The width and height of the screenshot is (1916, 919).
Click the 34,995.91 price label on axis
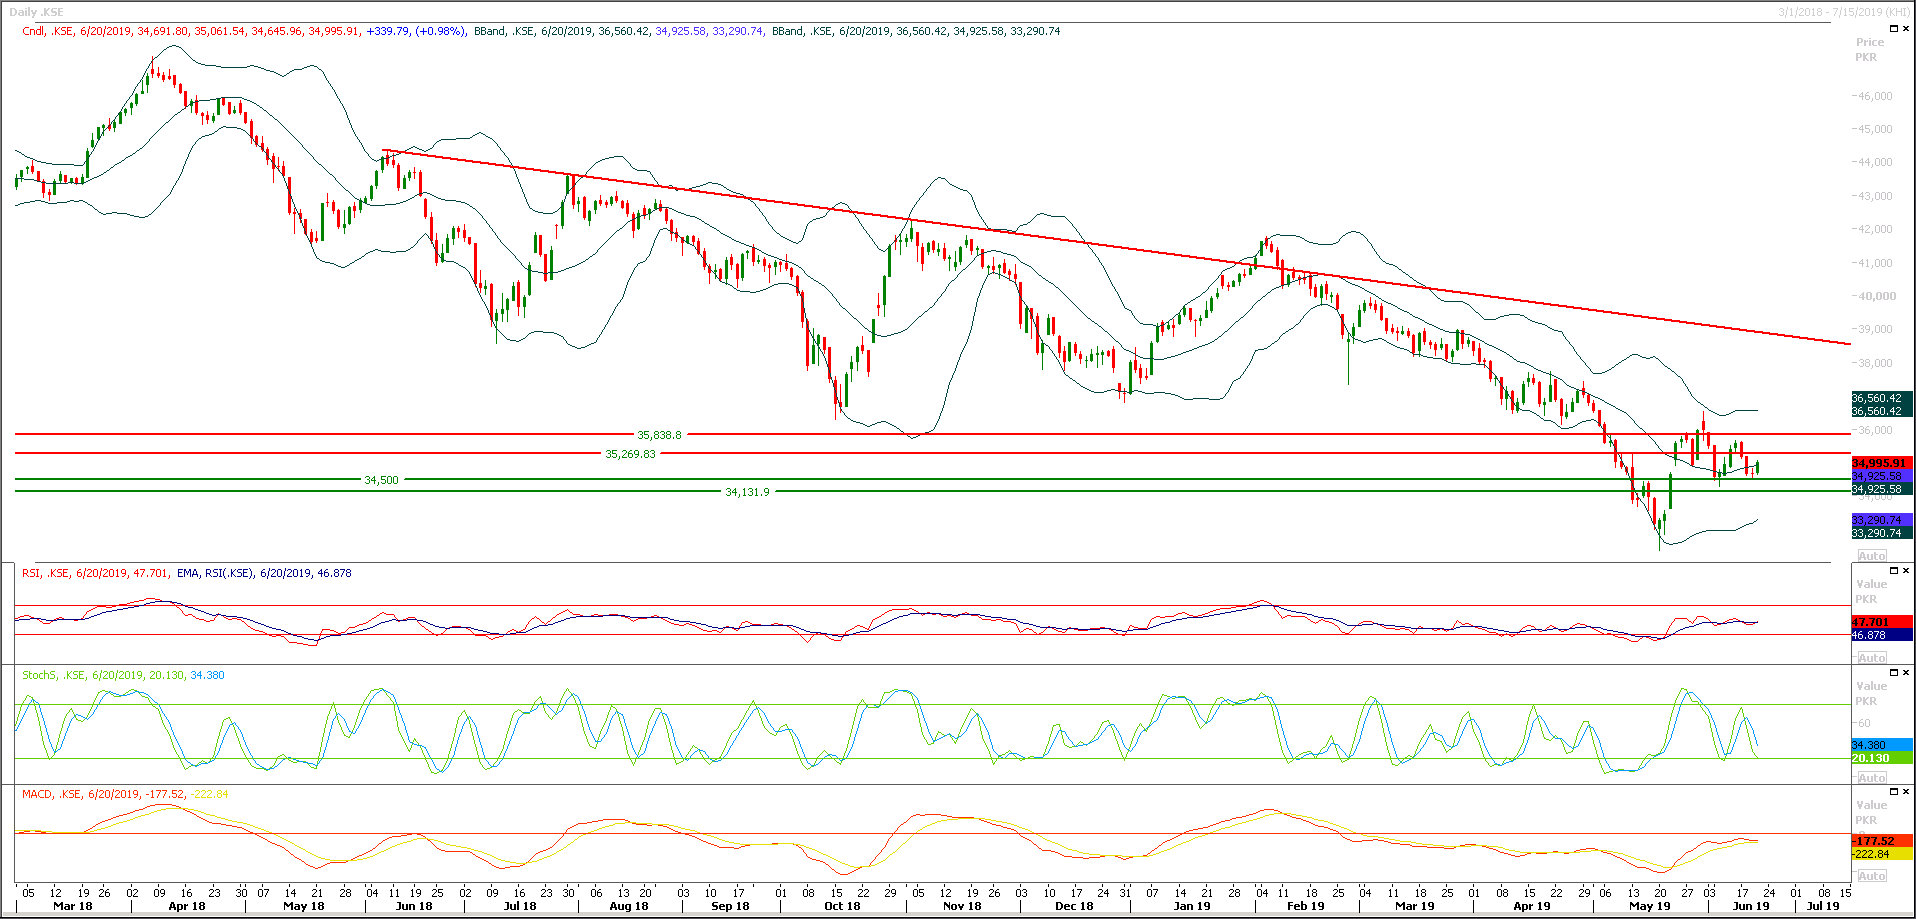tap(1880, 463)
